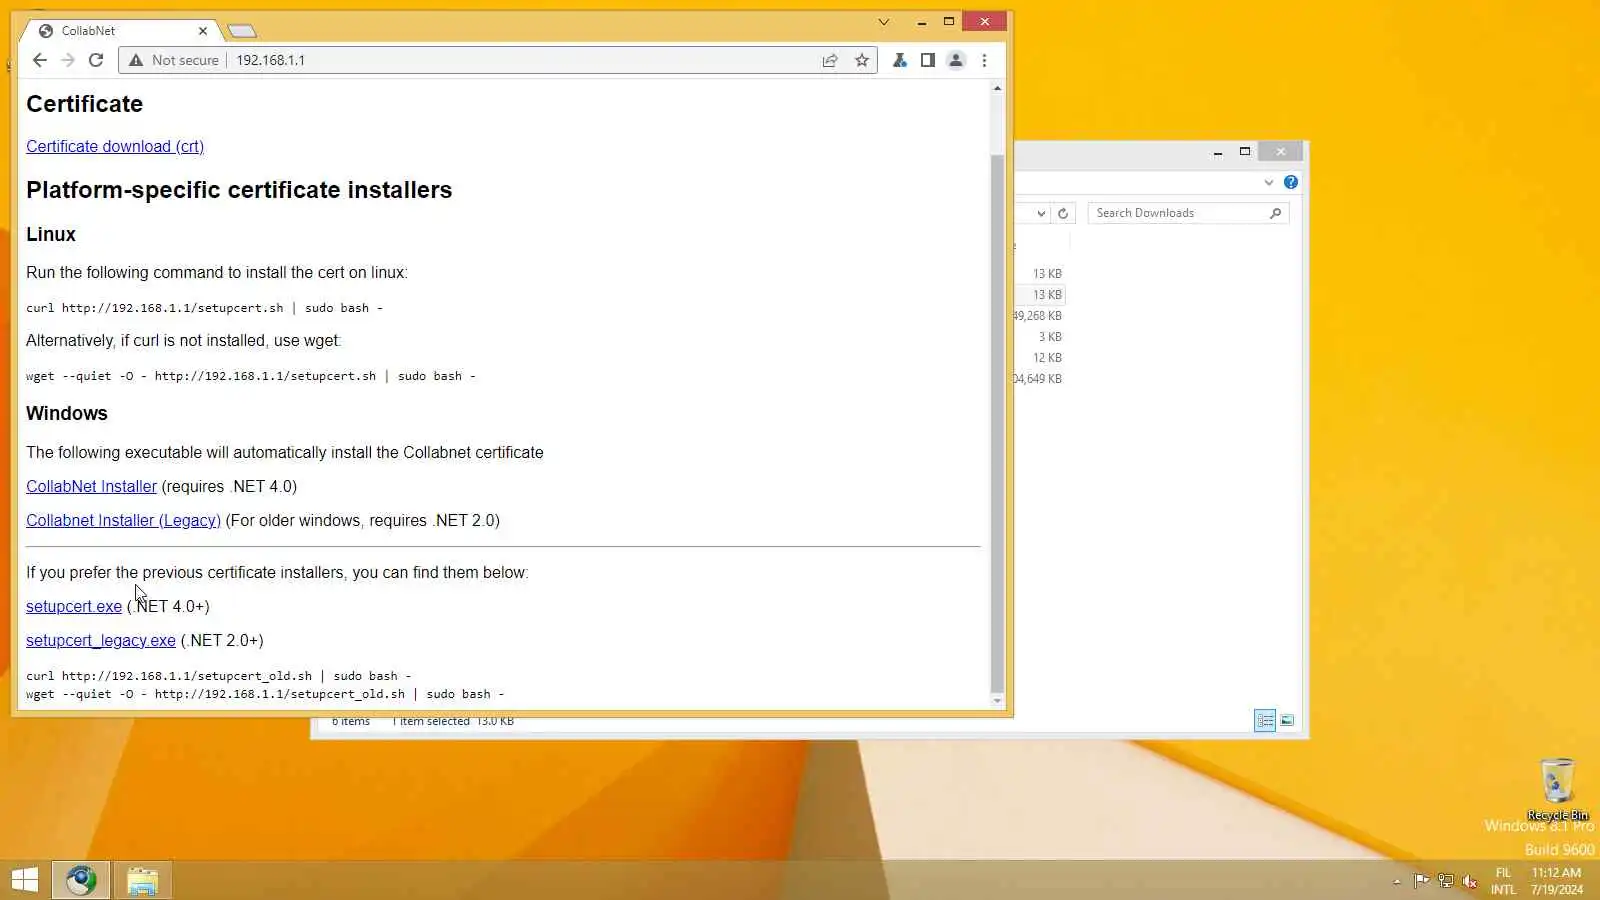
Task: Switch Explorer to large icons view
Action: click(x=1287, y=720)
